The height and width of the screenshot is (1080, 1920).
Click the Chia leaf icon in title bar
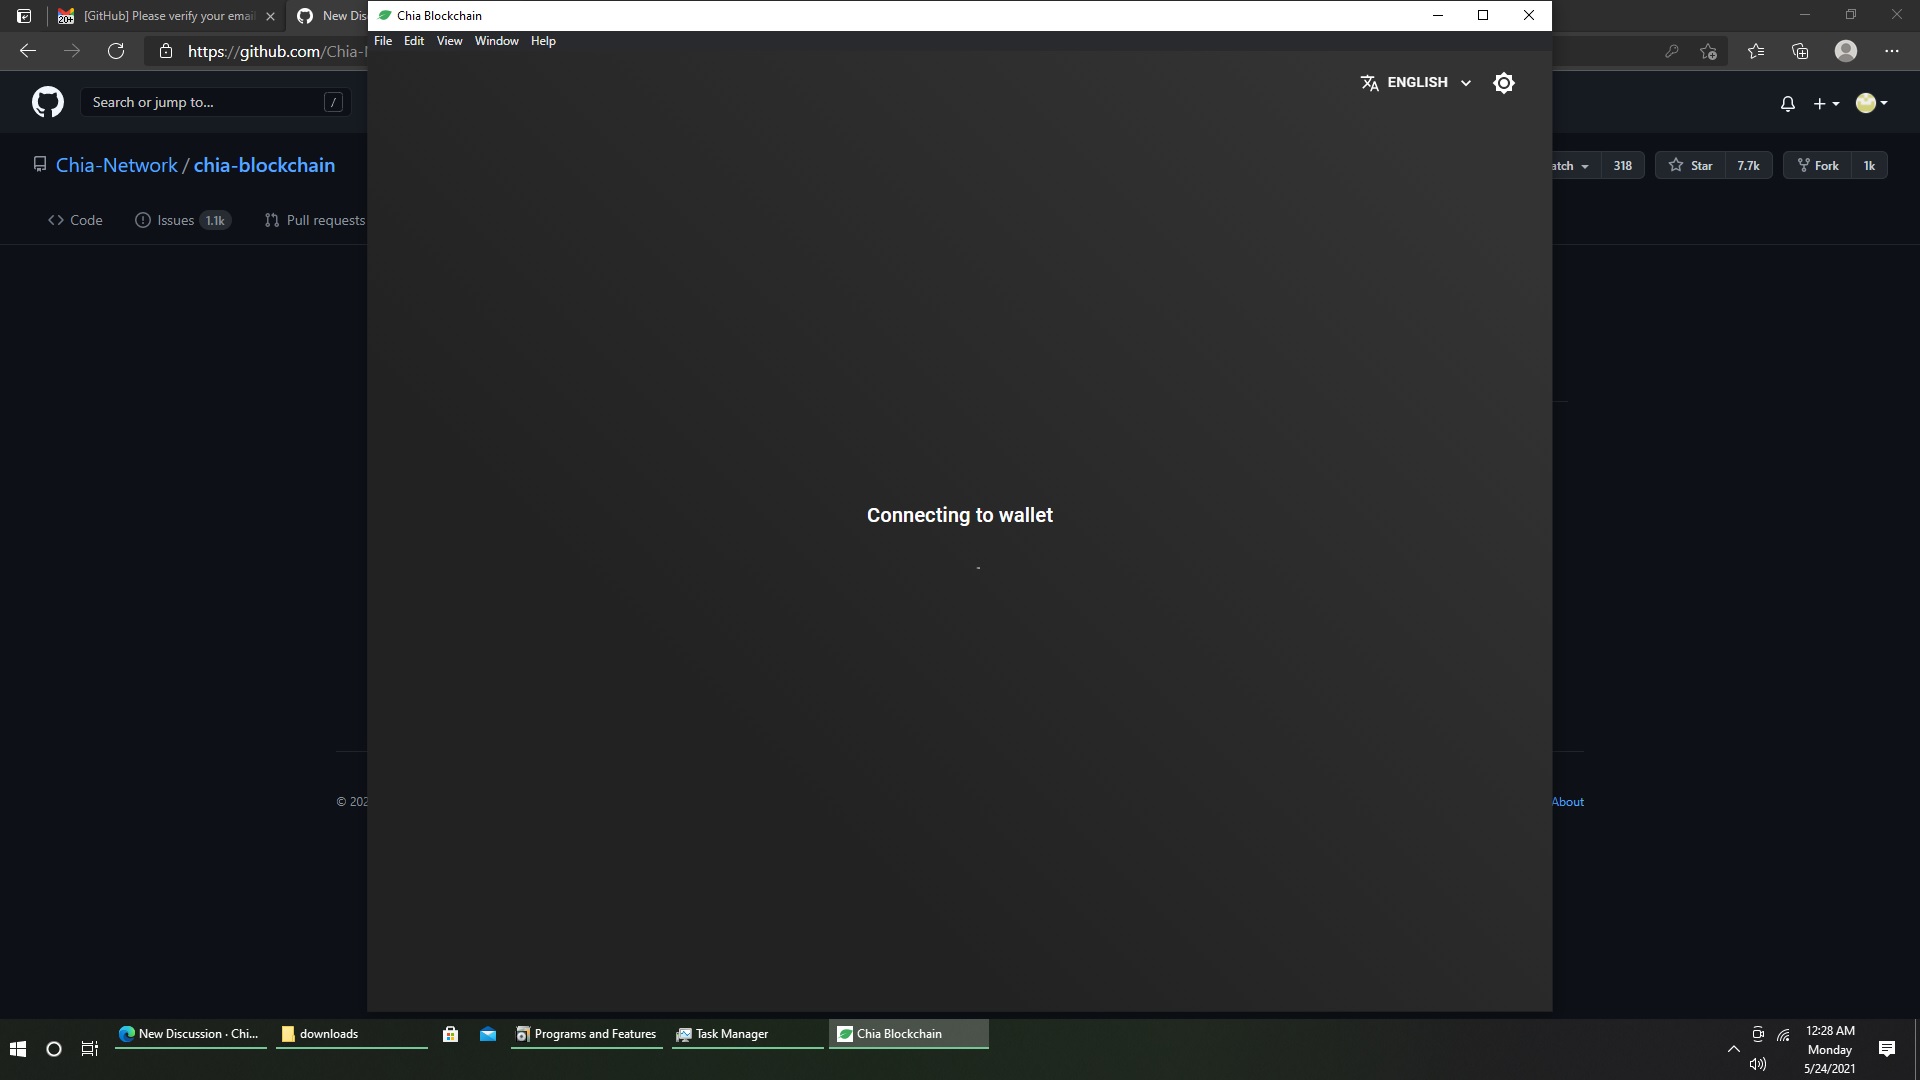385,15
